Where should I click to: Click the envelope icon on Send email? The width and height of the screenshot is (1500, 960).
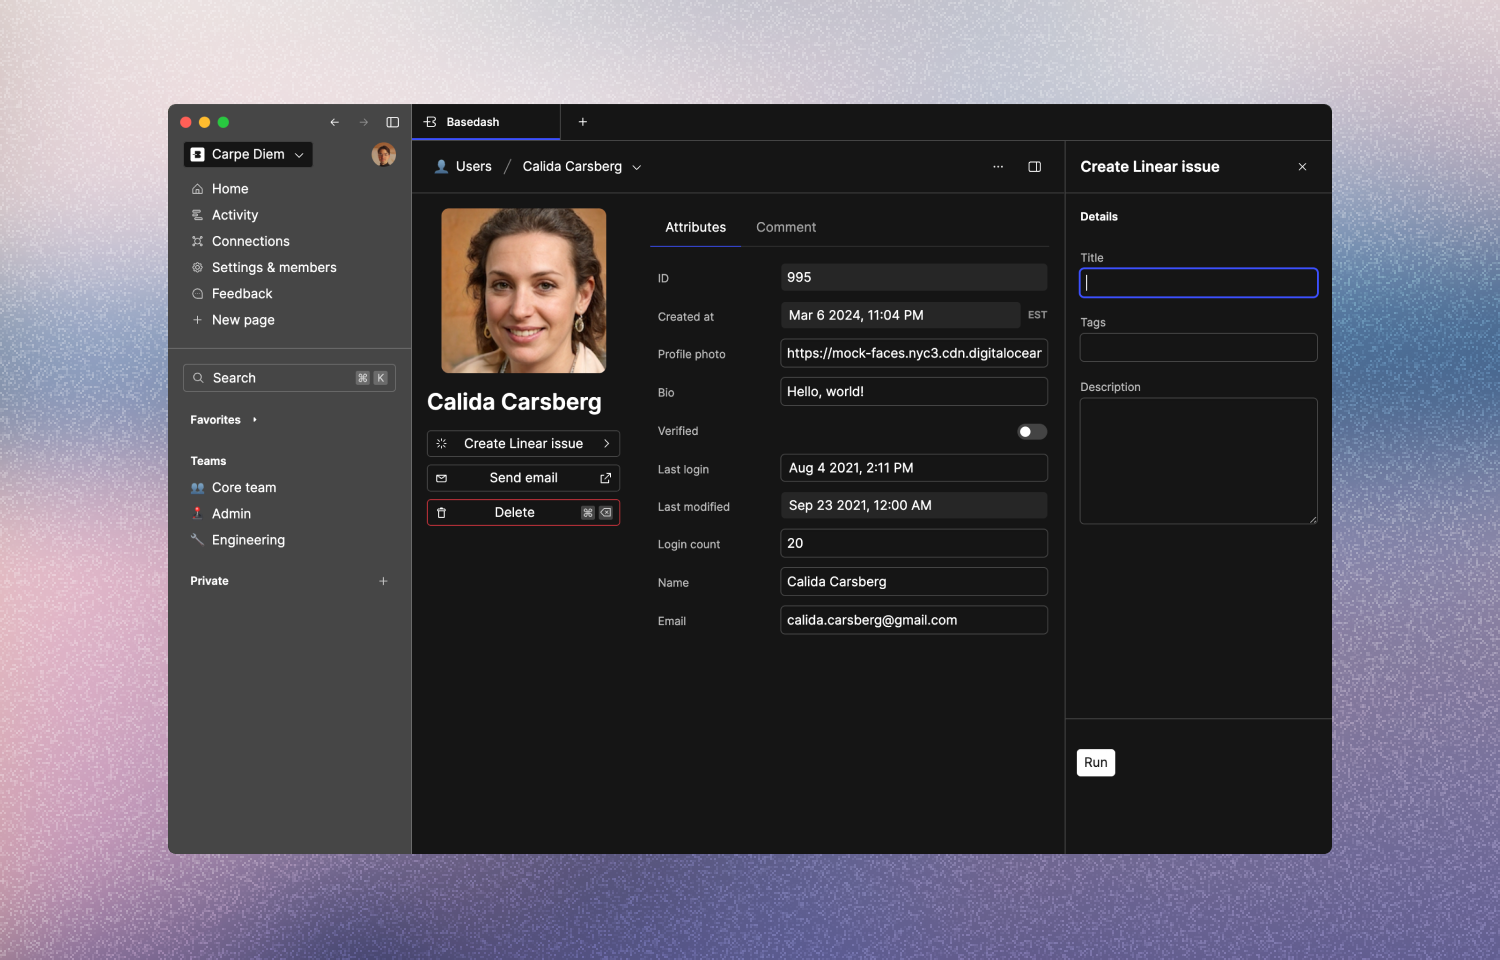442,478
